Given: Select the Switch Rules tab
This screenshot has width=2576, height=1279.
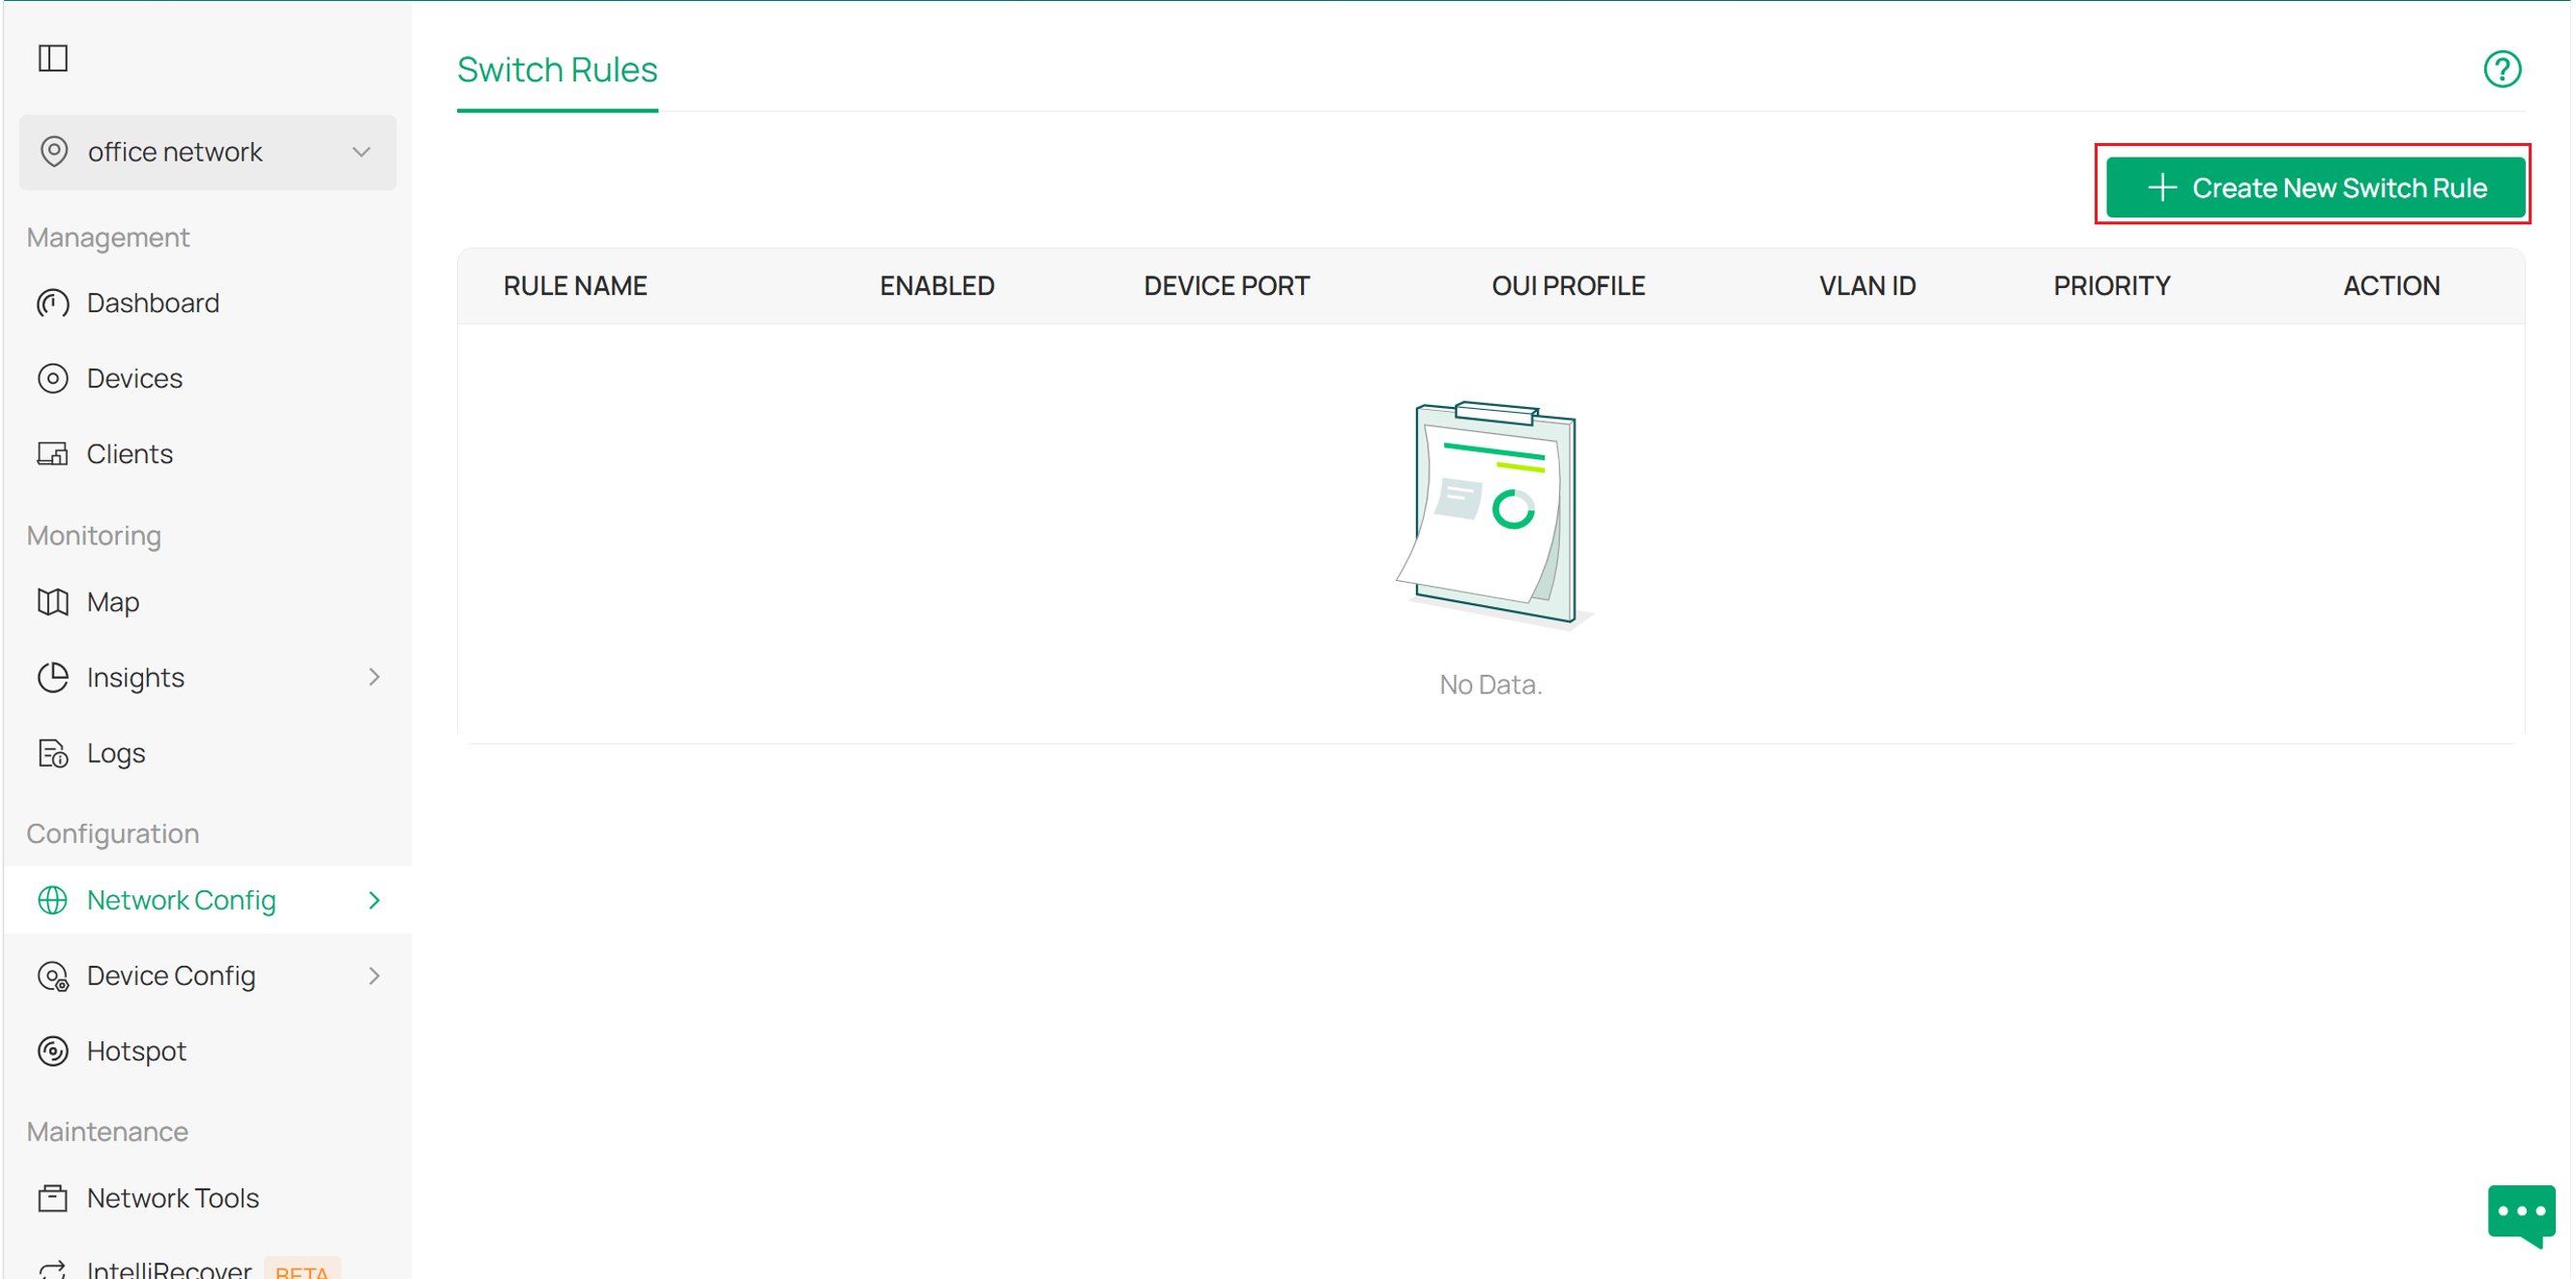Looking at the screenshot, I should coord(557,70).
